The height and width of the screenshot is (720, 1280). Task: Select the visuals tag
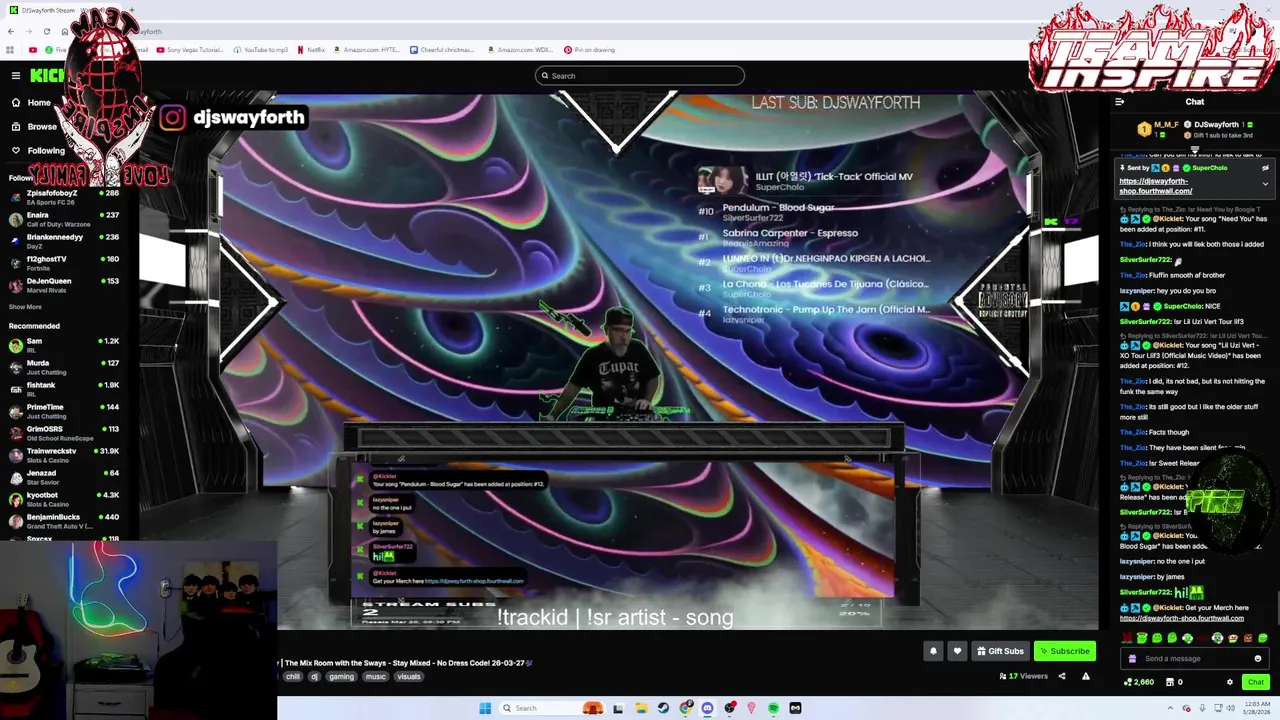pyautogui.click(x=409, y=677)
